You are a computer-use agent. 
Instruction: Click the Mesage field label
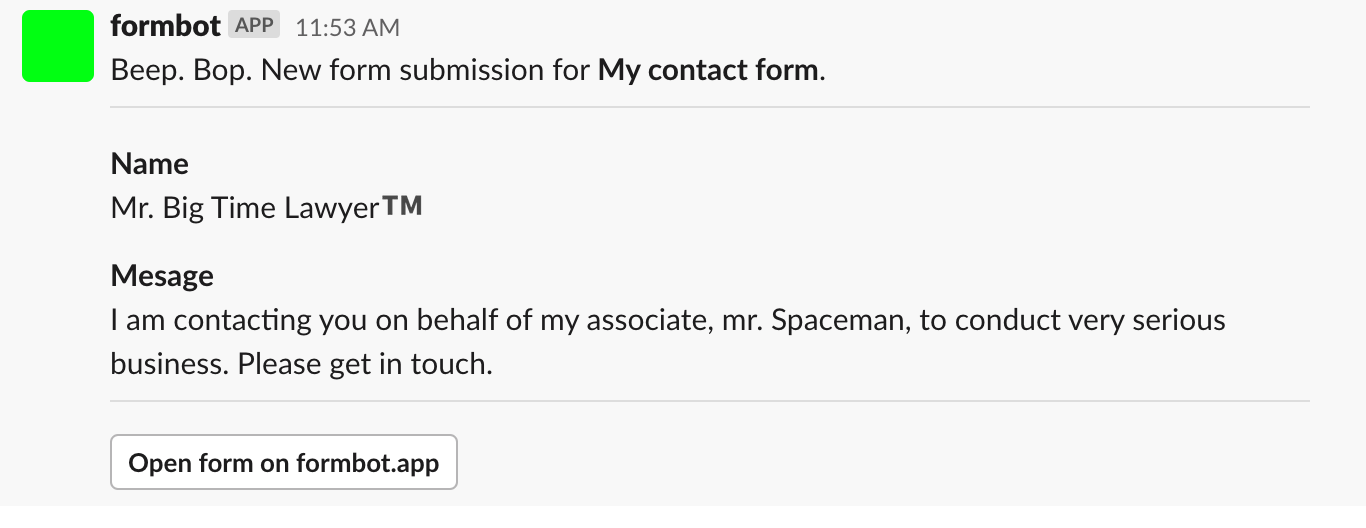tap(162, 276)
